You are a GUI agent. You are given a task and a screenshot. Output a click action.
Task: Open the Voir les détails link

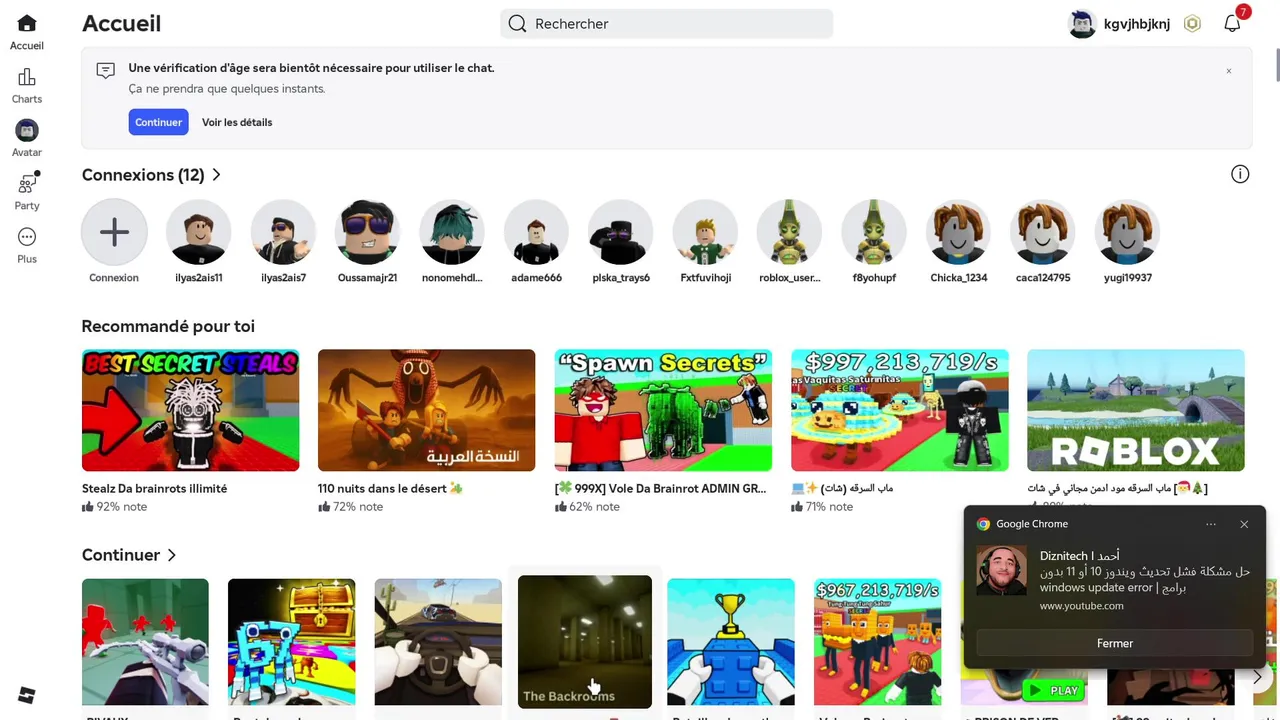237,122
